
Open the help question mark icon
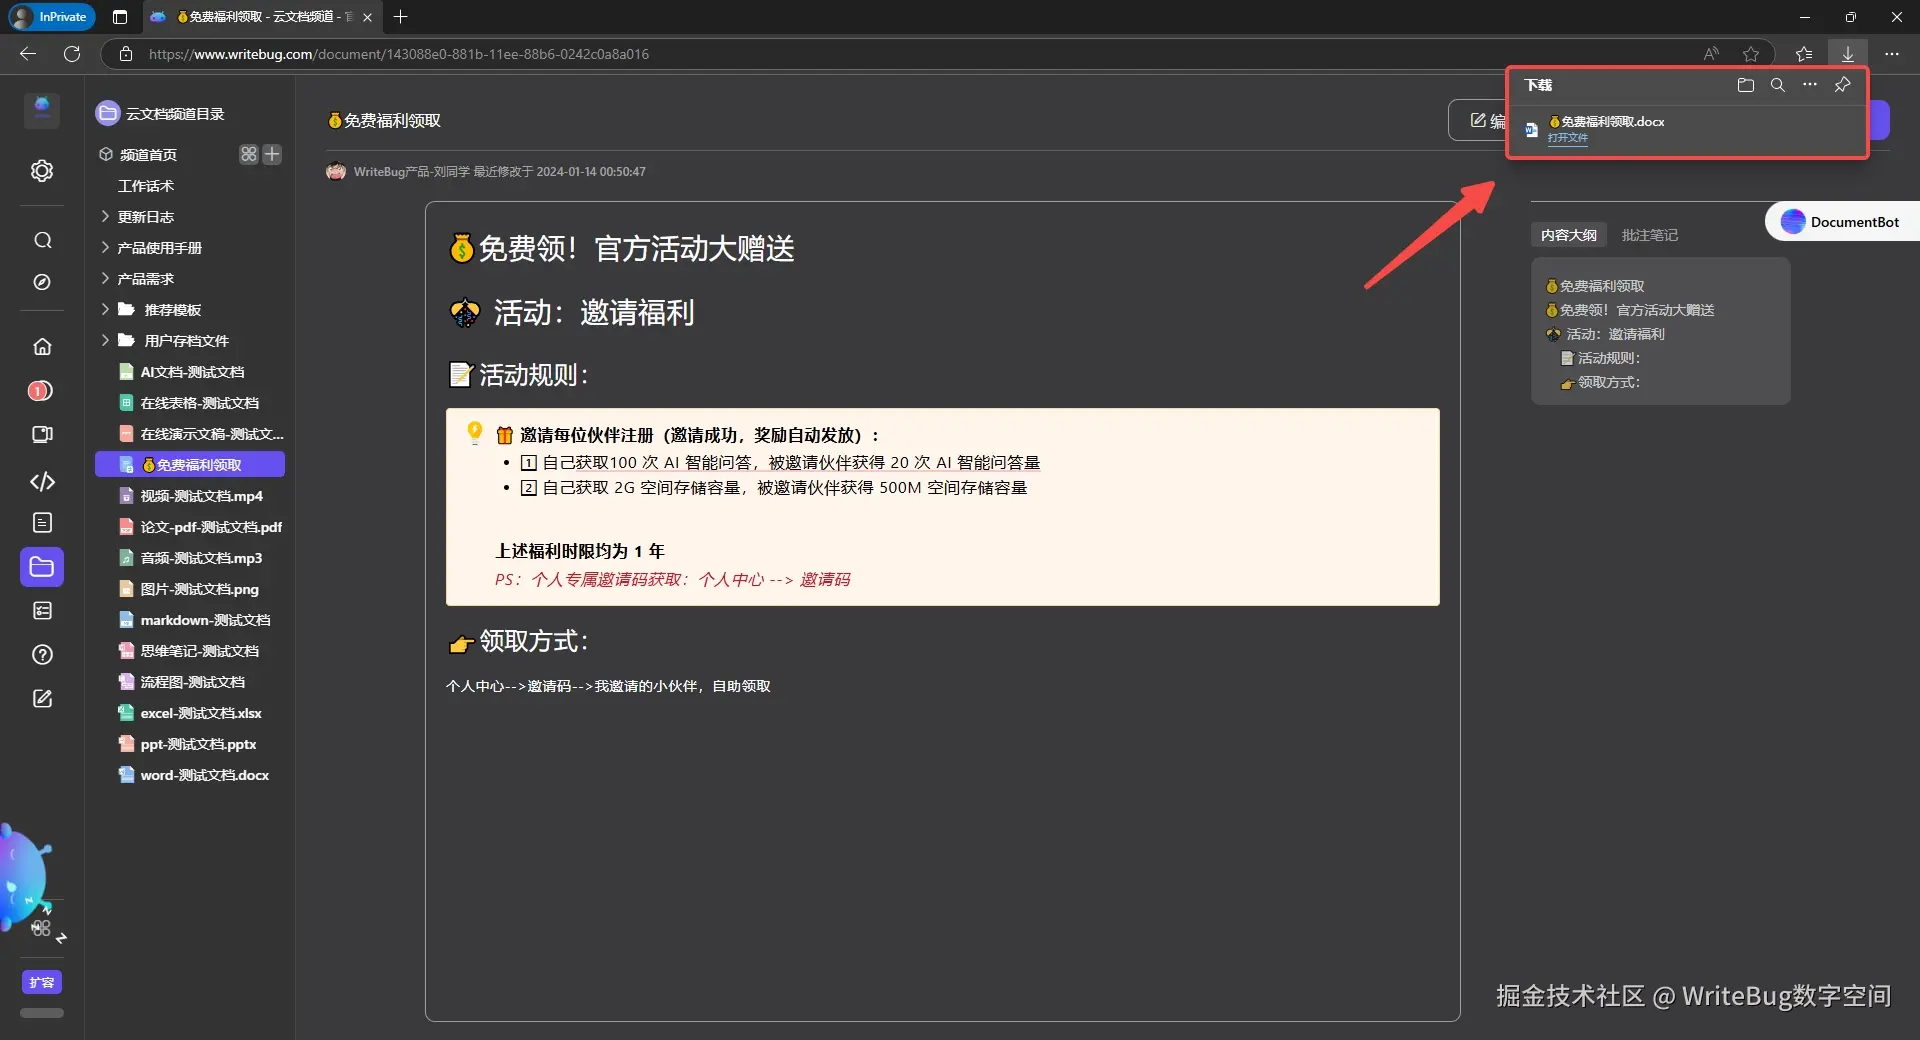(41, 654)
